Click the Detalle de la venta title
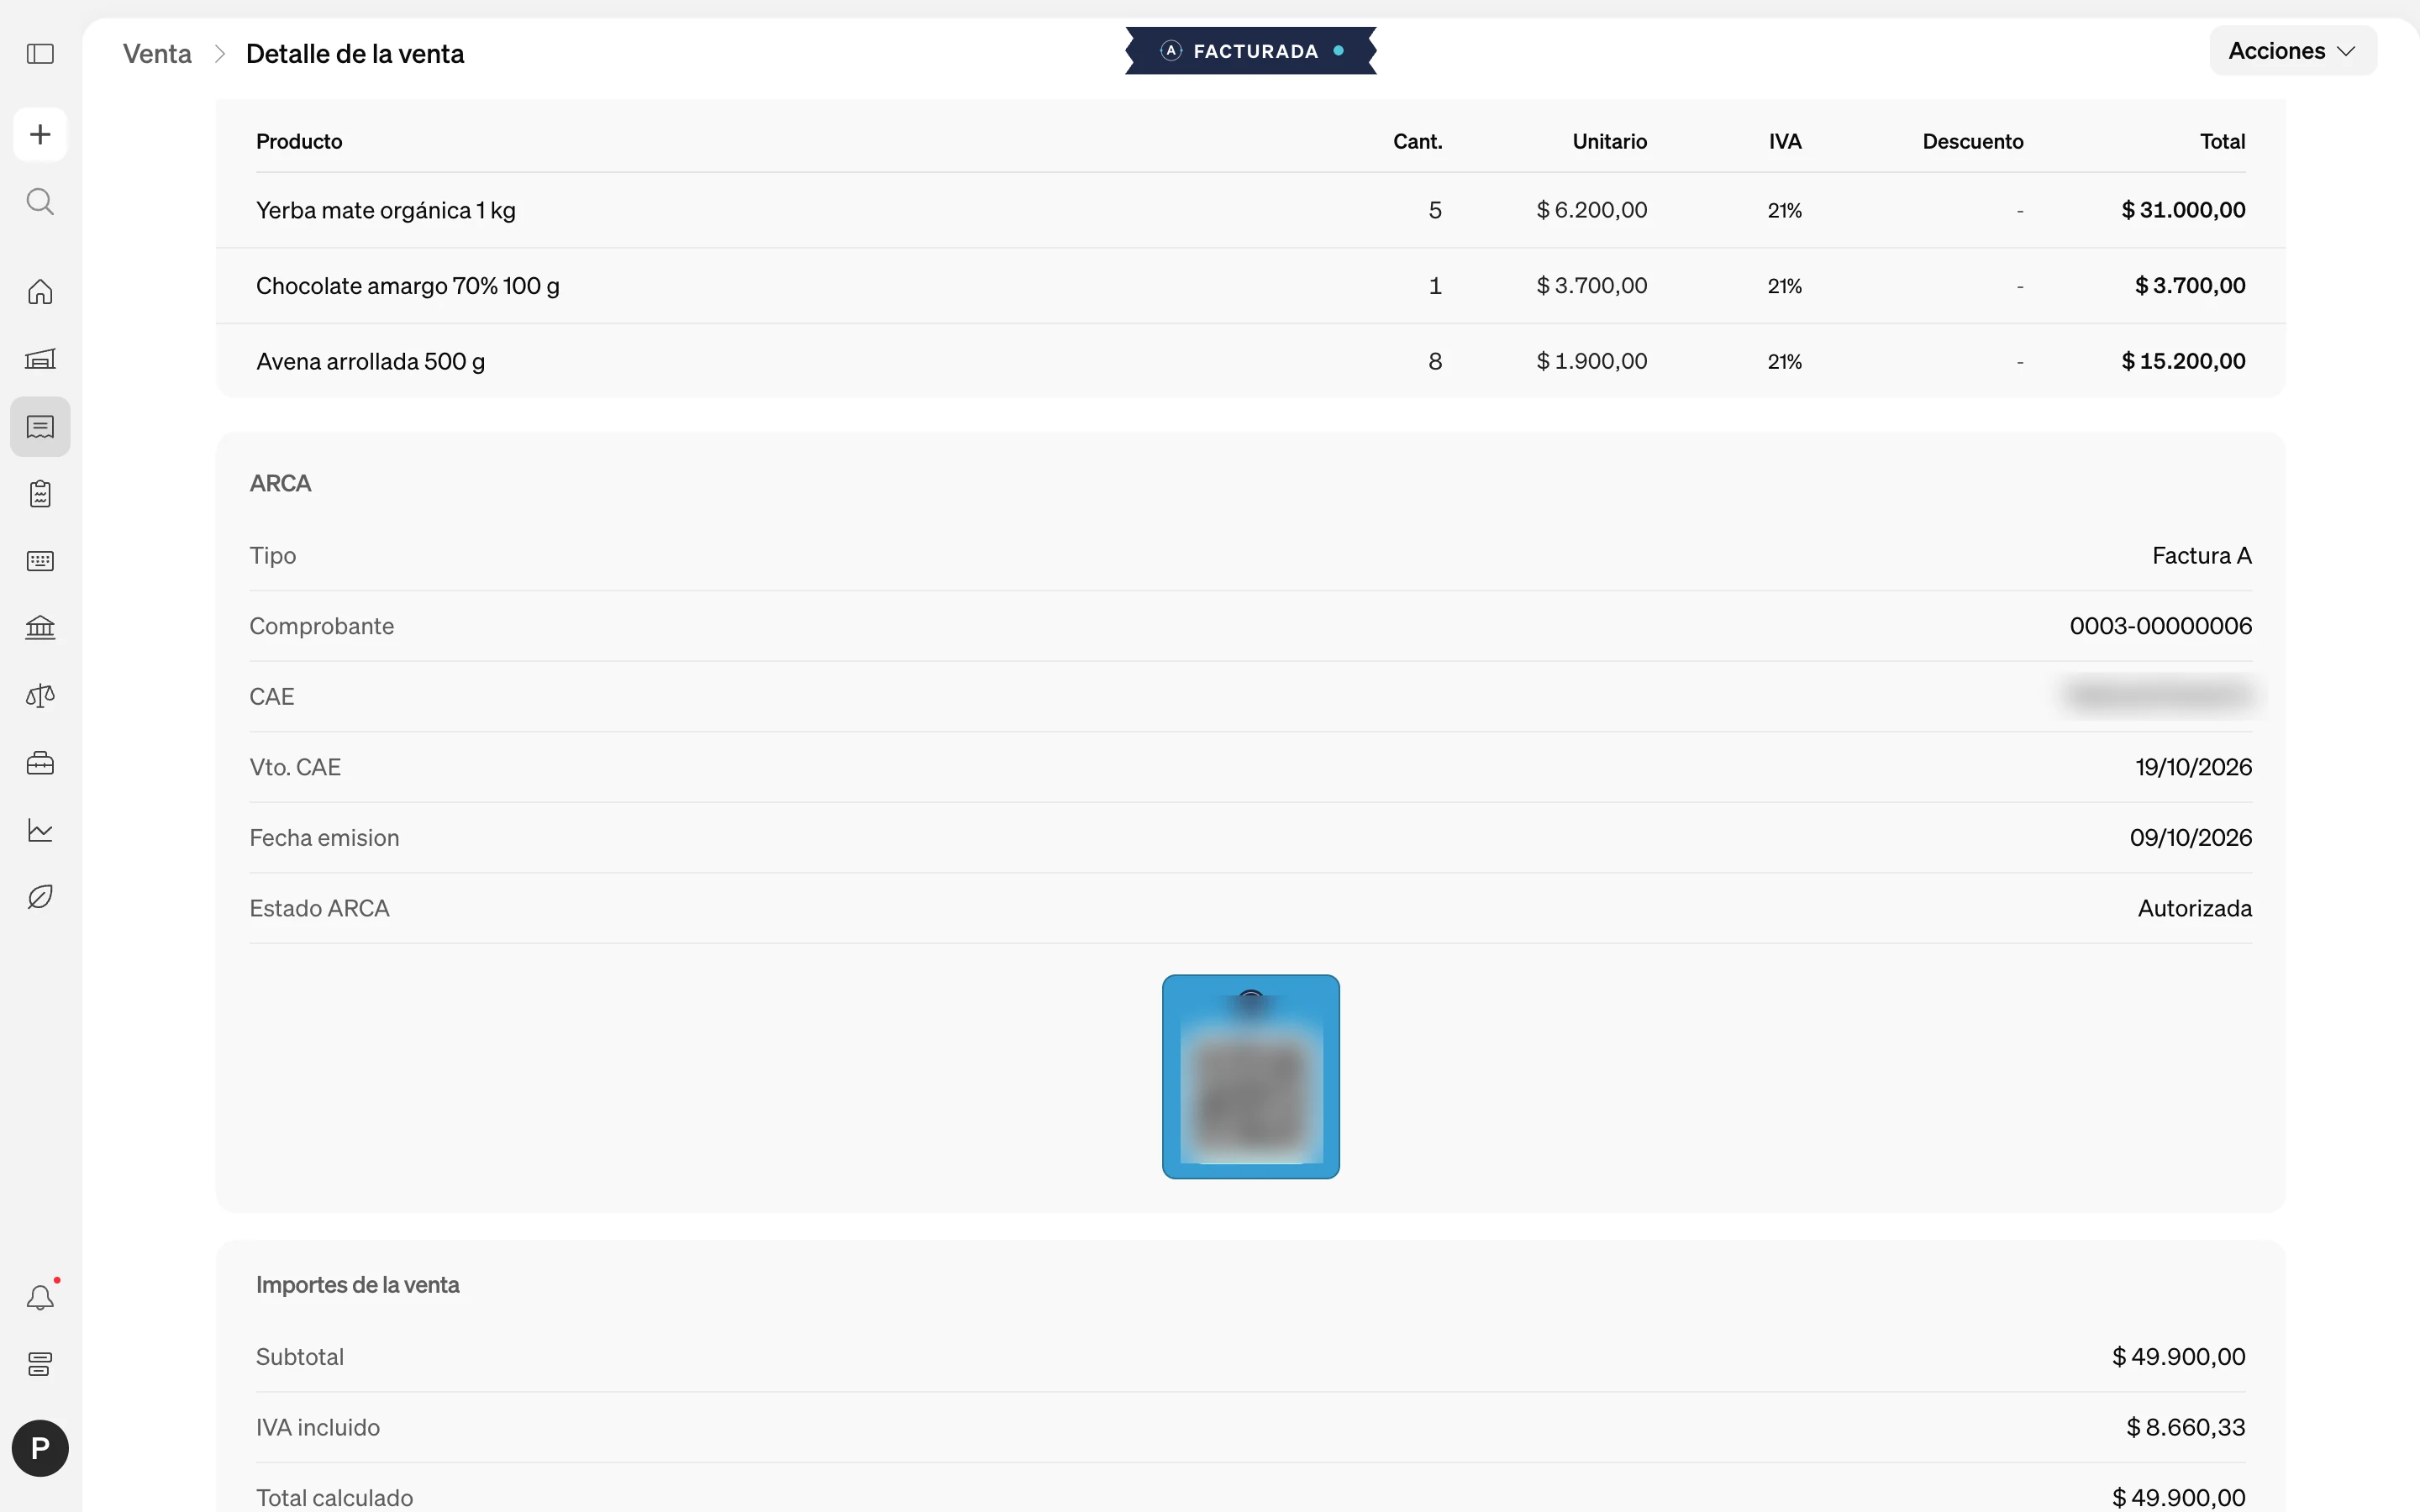 click(355, 54)
